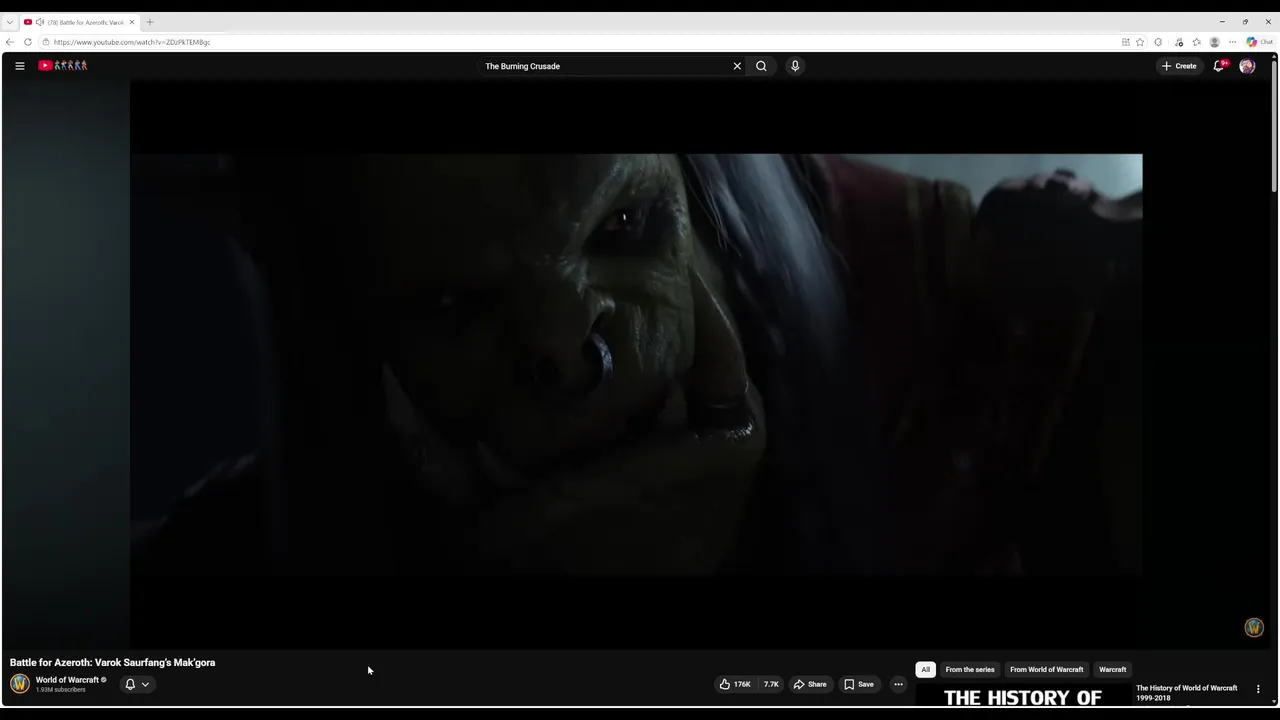
Task: Go to YouTube home via logo
Action: 63,66
